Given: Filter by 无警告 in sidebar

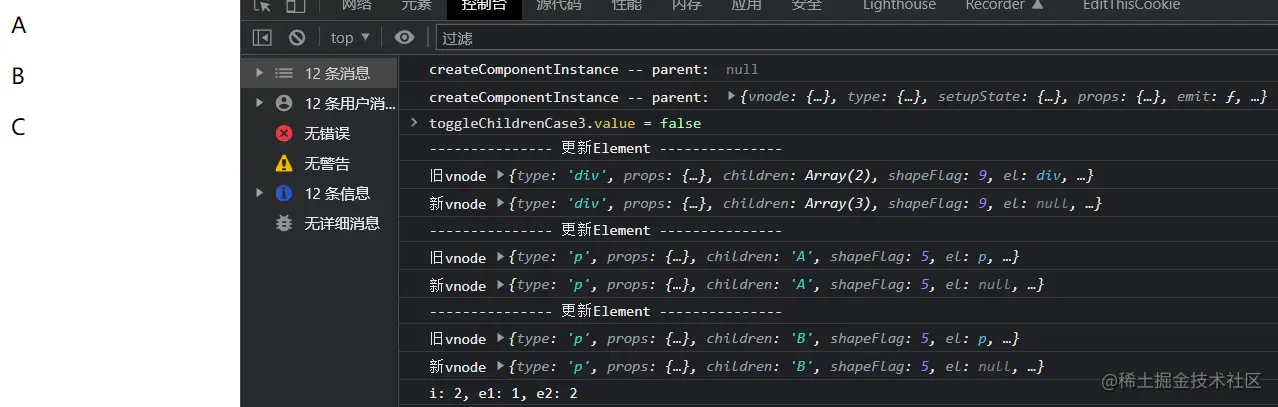Looking at the screenshot, I should coord(327,163).
